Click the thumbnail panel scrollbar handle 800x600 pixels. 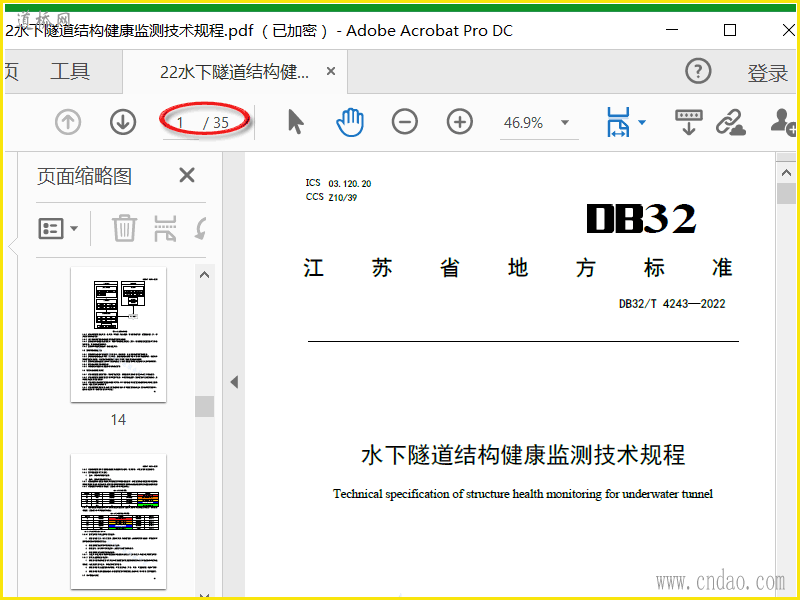(205, 407)
